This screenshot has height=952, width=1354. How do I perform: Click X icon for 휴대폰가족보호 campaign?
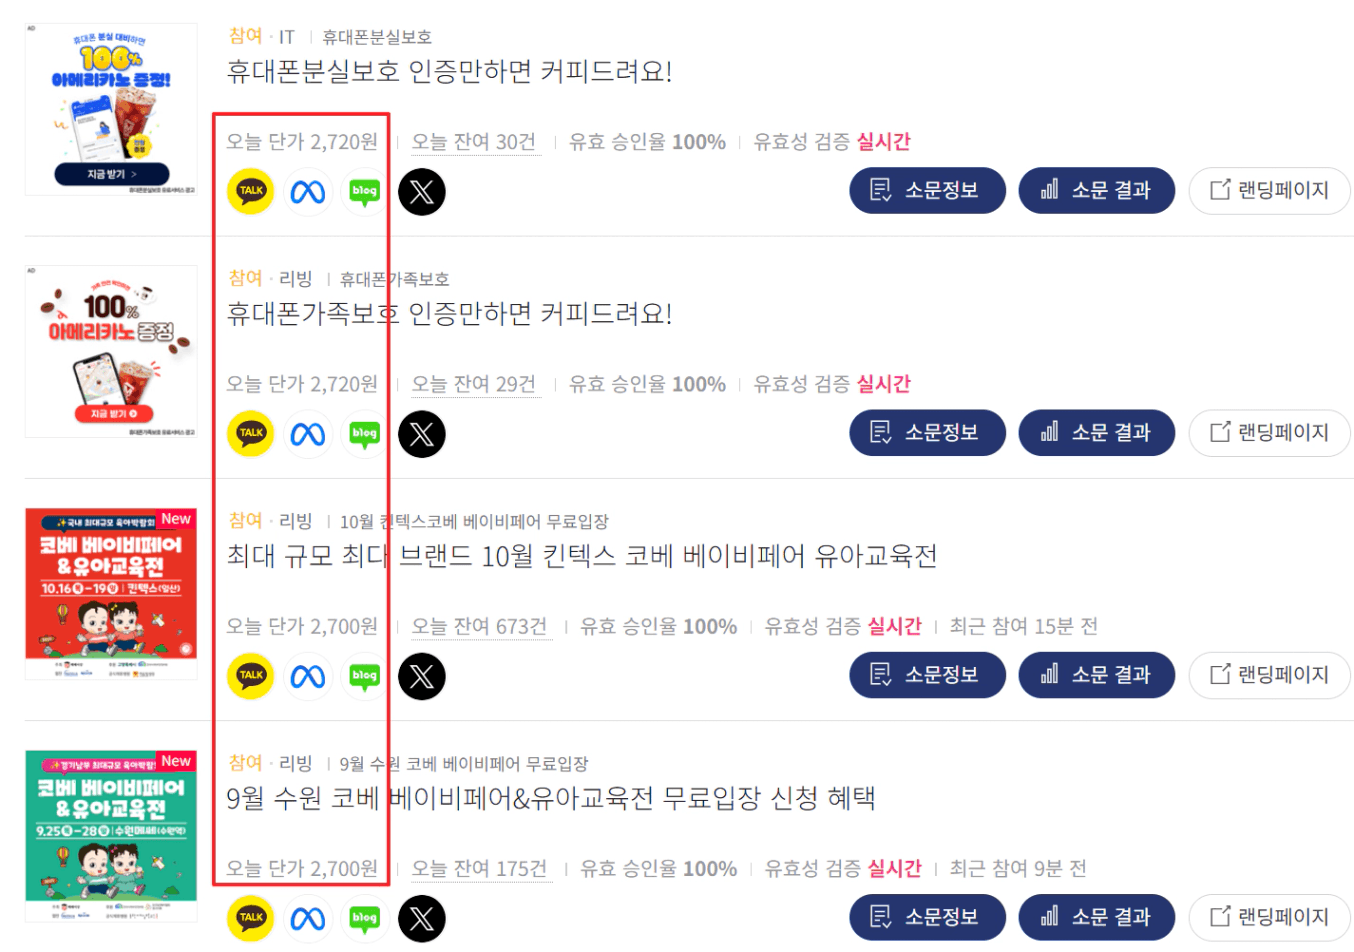tap(422, 434)
